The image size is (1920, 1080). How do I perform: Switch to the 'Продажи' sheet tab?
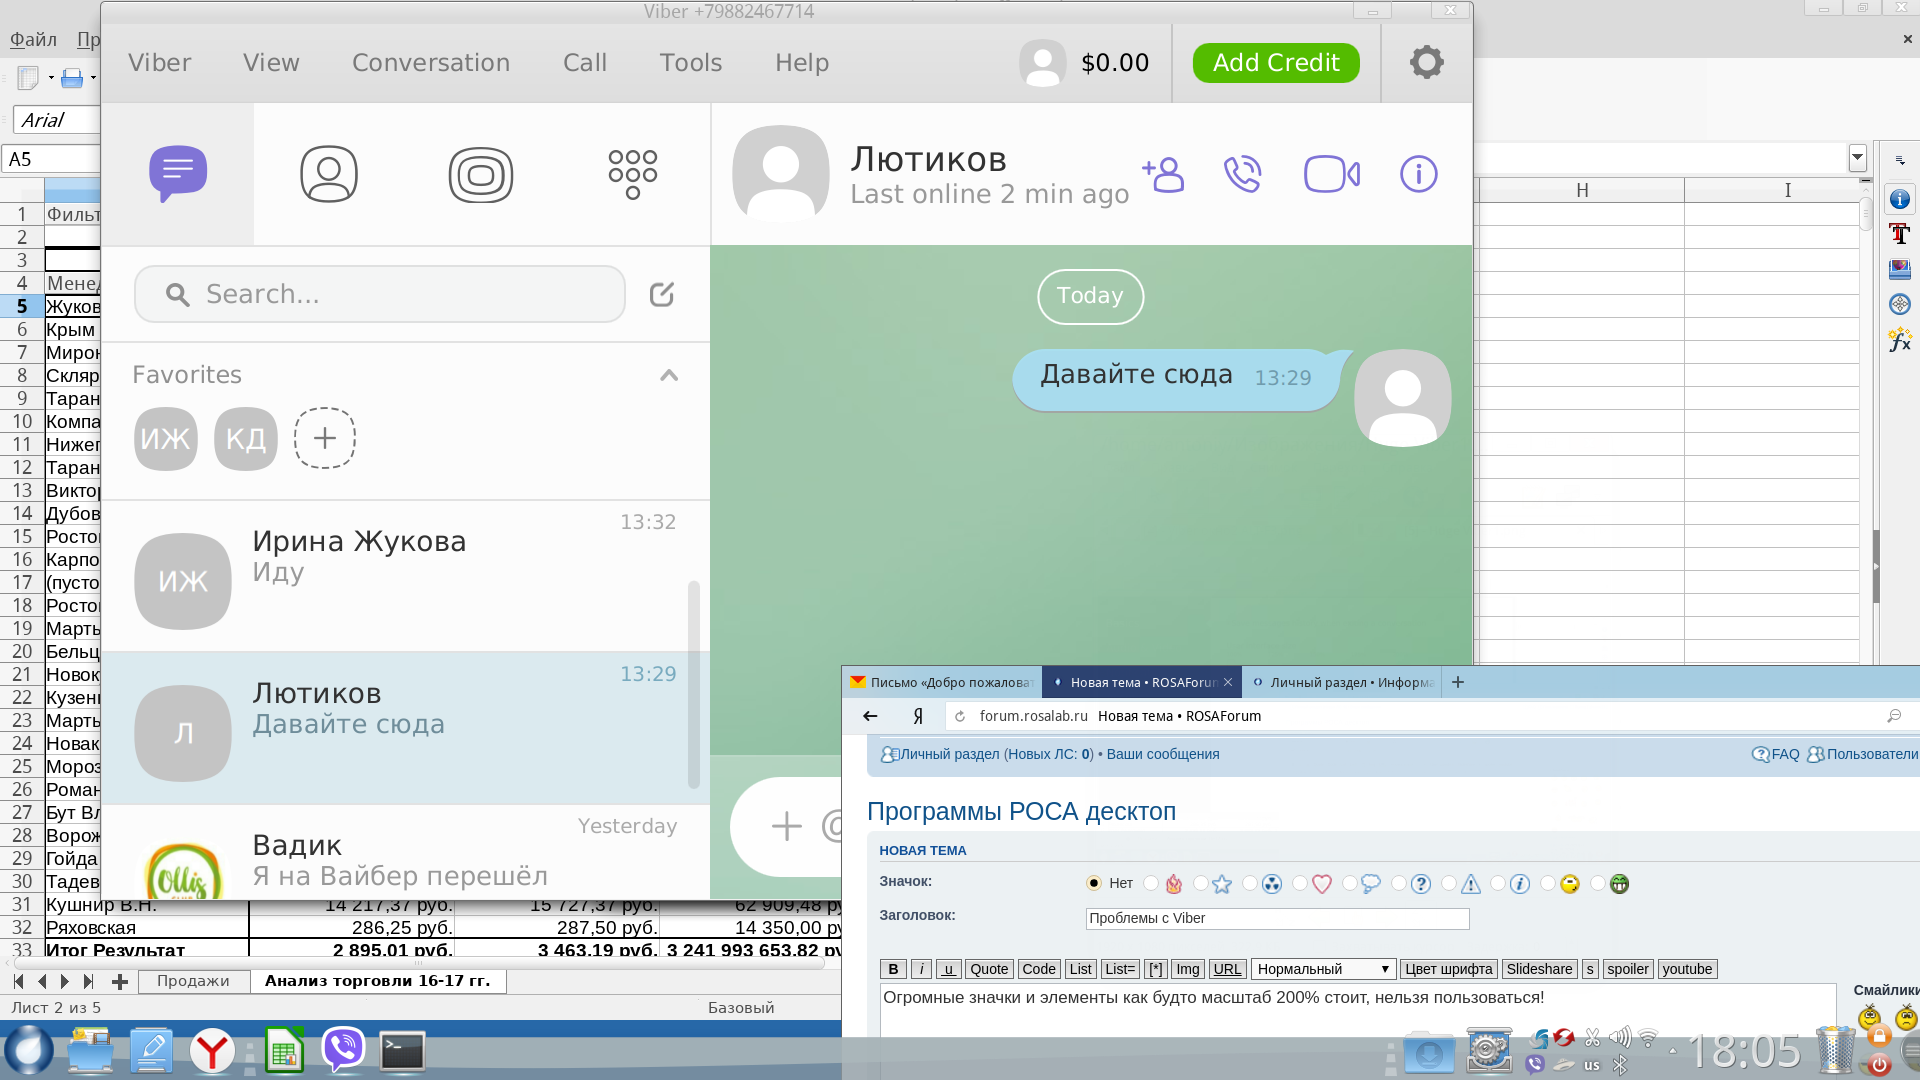click(x=193, y=981)
